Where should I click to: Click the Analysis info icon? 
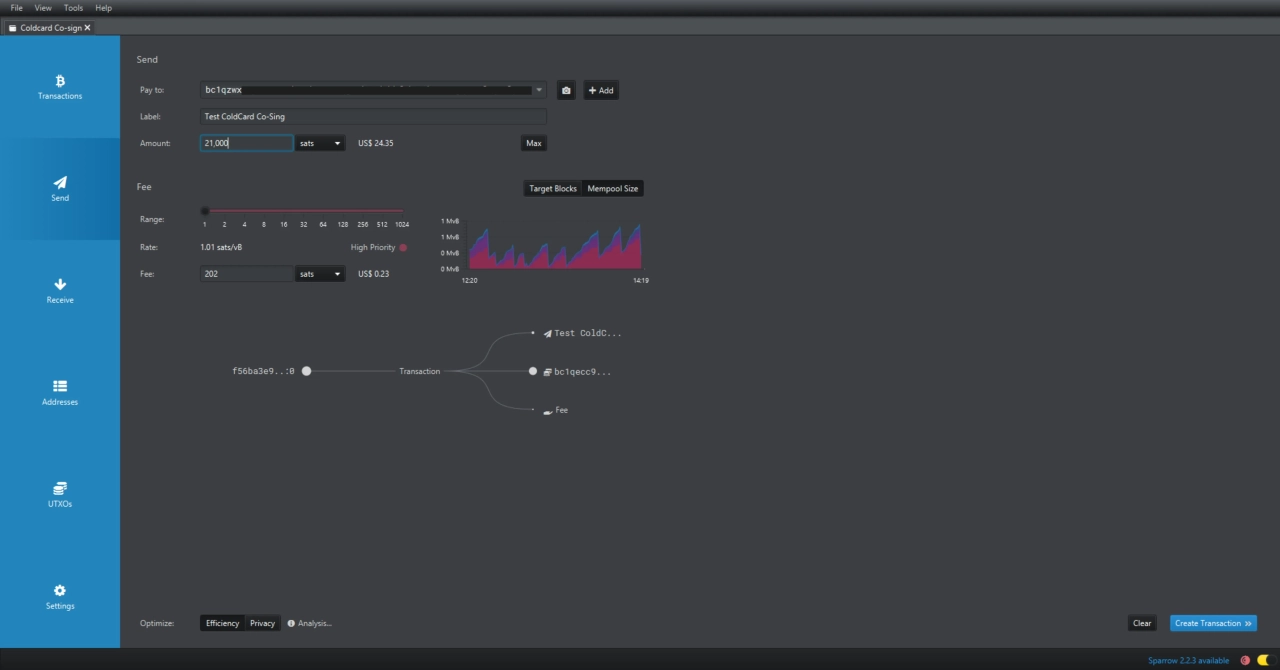291,623
